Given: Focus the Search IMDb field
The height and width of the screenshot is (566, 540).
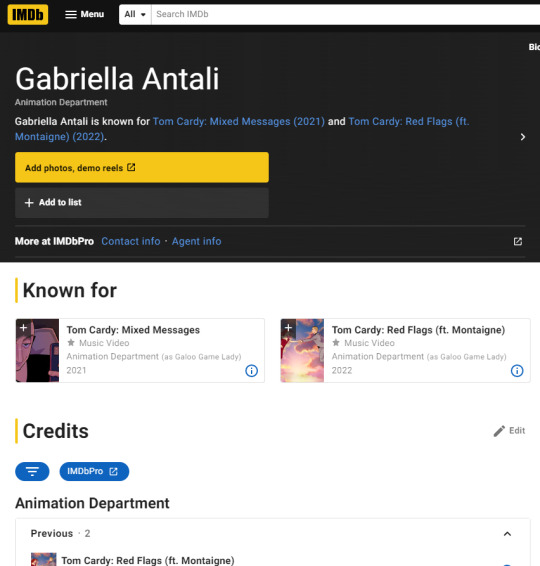Looking at the screenshot, I should tap(345, 14).
